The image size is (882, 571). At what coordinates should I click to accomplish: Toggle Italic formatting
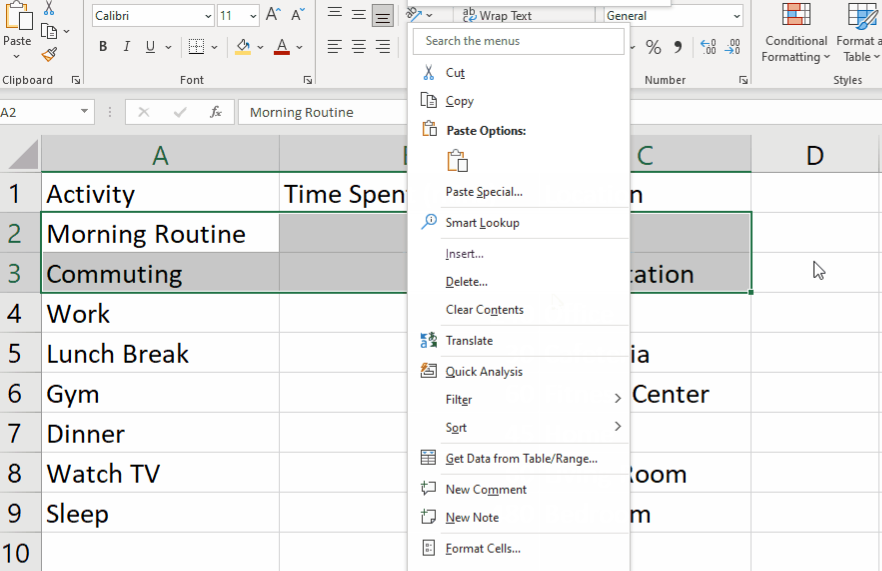click(x=127, y=47)
